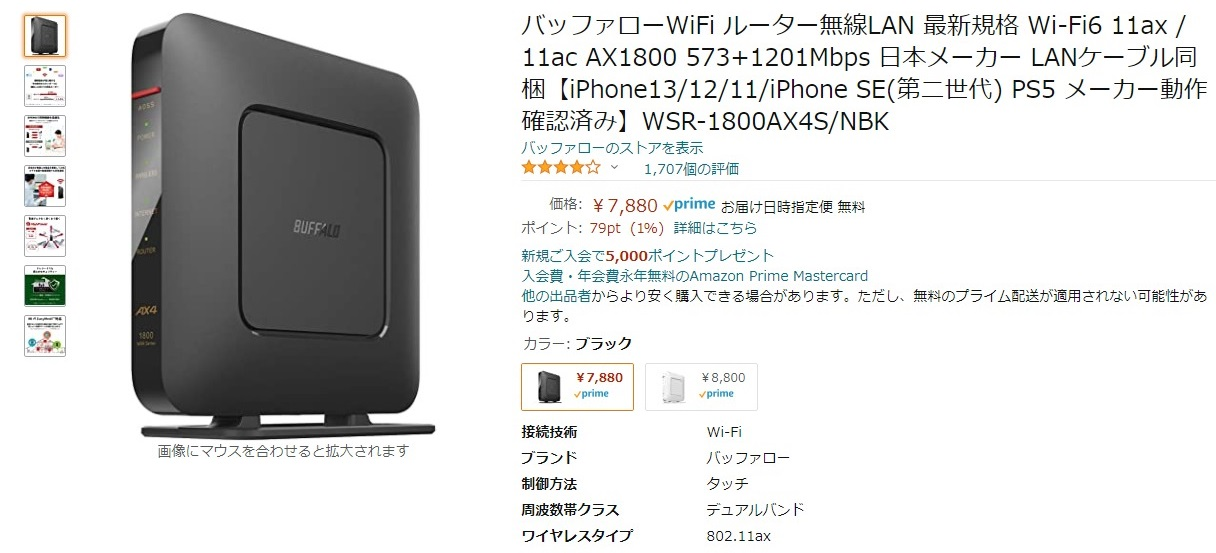Click the main router product image
This screenshot has height=553, width=1216.
coord(284,225)
